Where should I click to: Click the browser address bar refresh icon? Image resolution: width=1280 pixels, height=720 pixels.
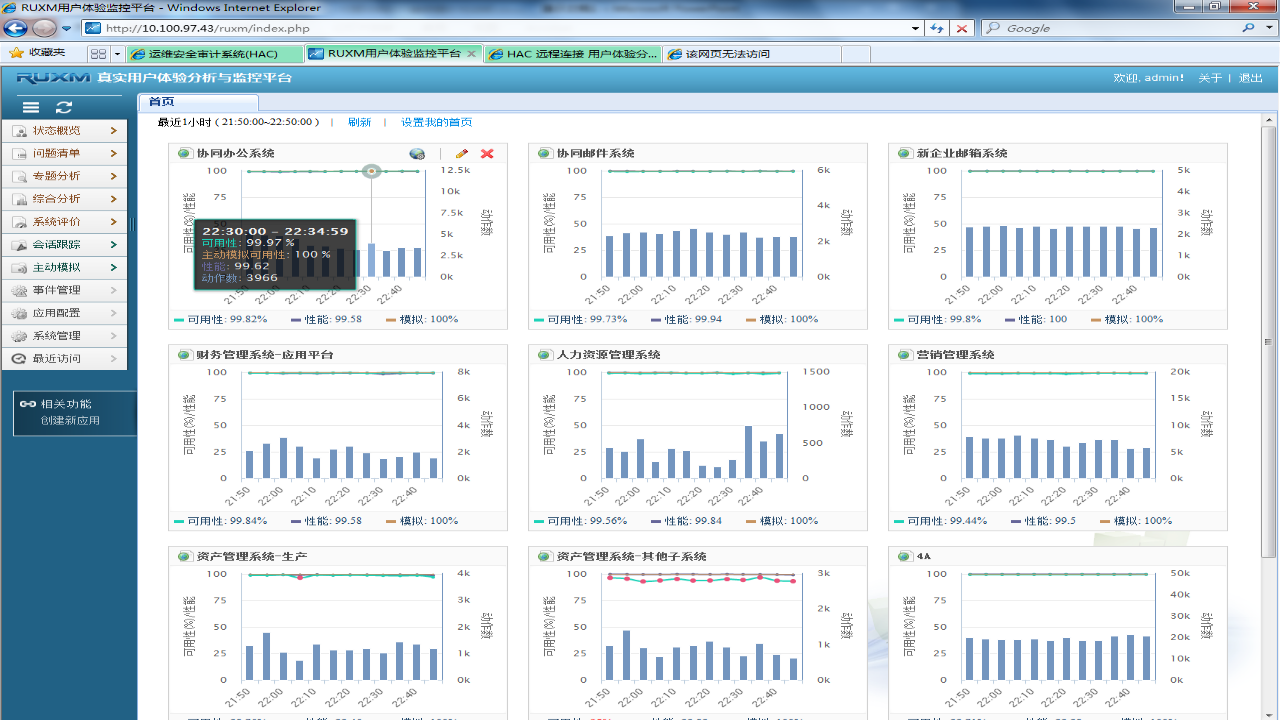(937, 28)
